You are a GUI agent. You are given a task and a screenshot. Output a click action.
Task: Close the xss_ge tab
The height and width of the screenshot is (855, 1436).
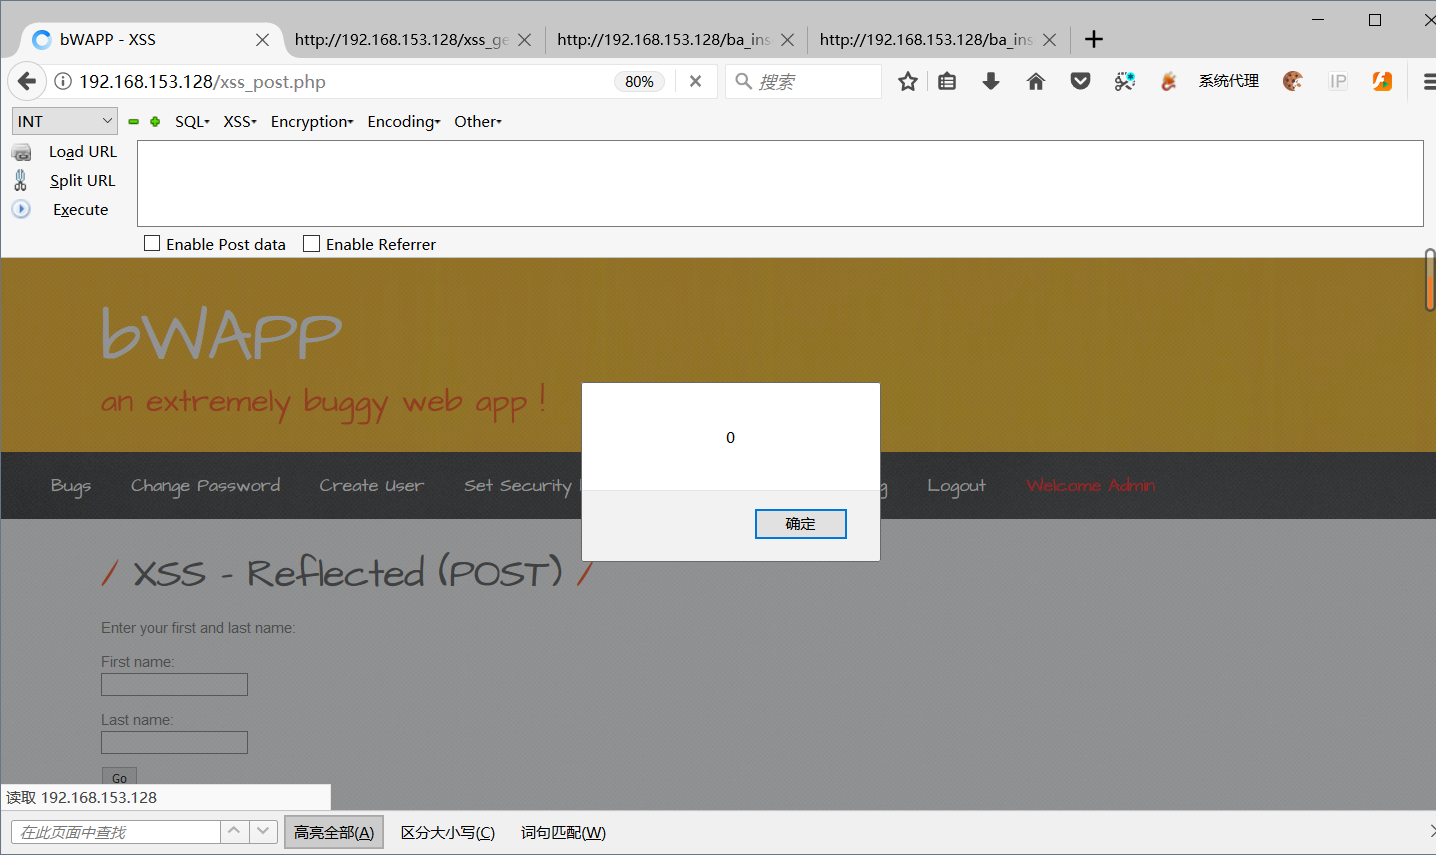[524, 40]
